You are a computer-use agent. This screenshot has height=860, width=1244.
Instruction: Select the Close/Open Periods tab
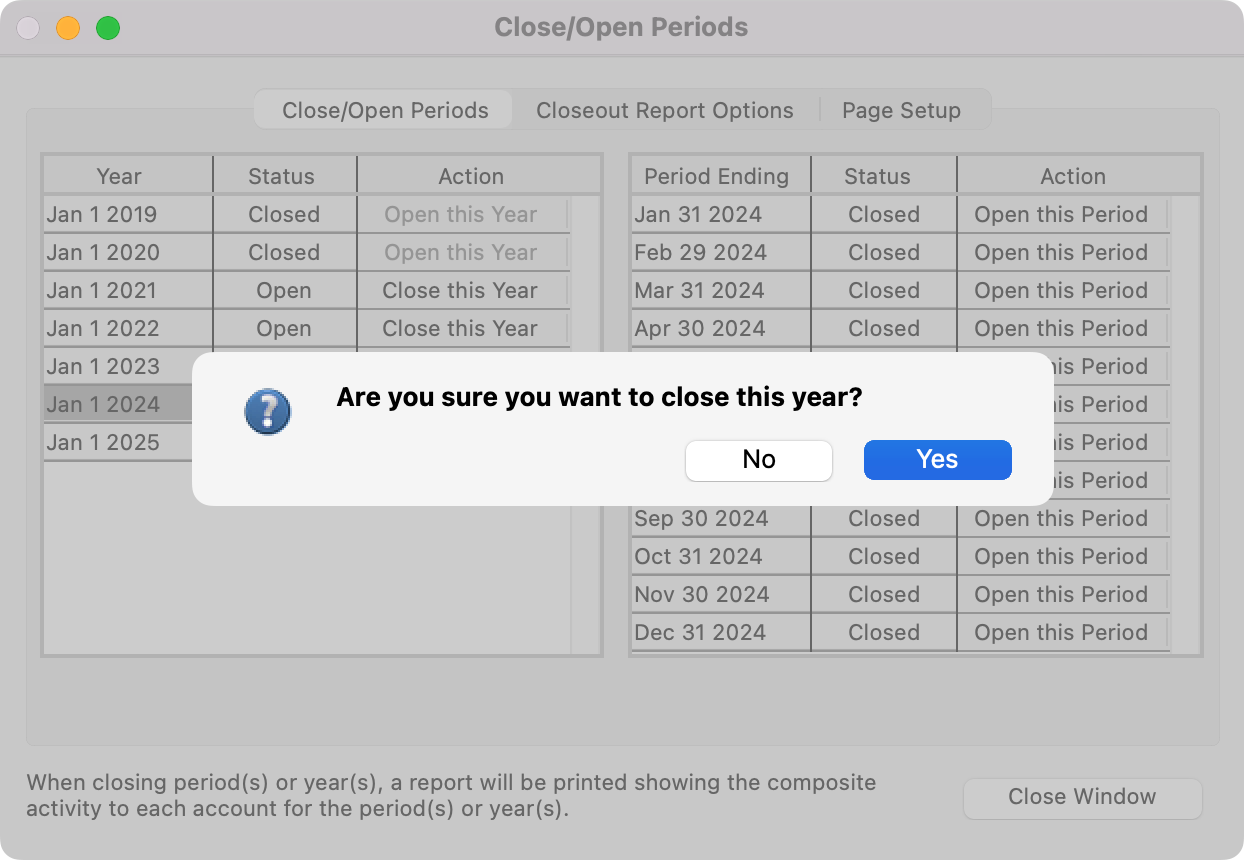[x=385, y=110]
